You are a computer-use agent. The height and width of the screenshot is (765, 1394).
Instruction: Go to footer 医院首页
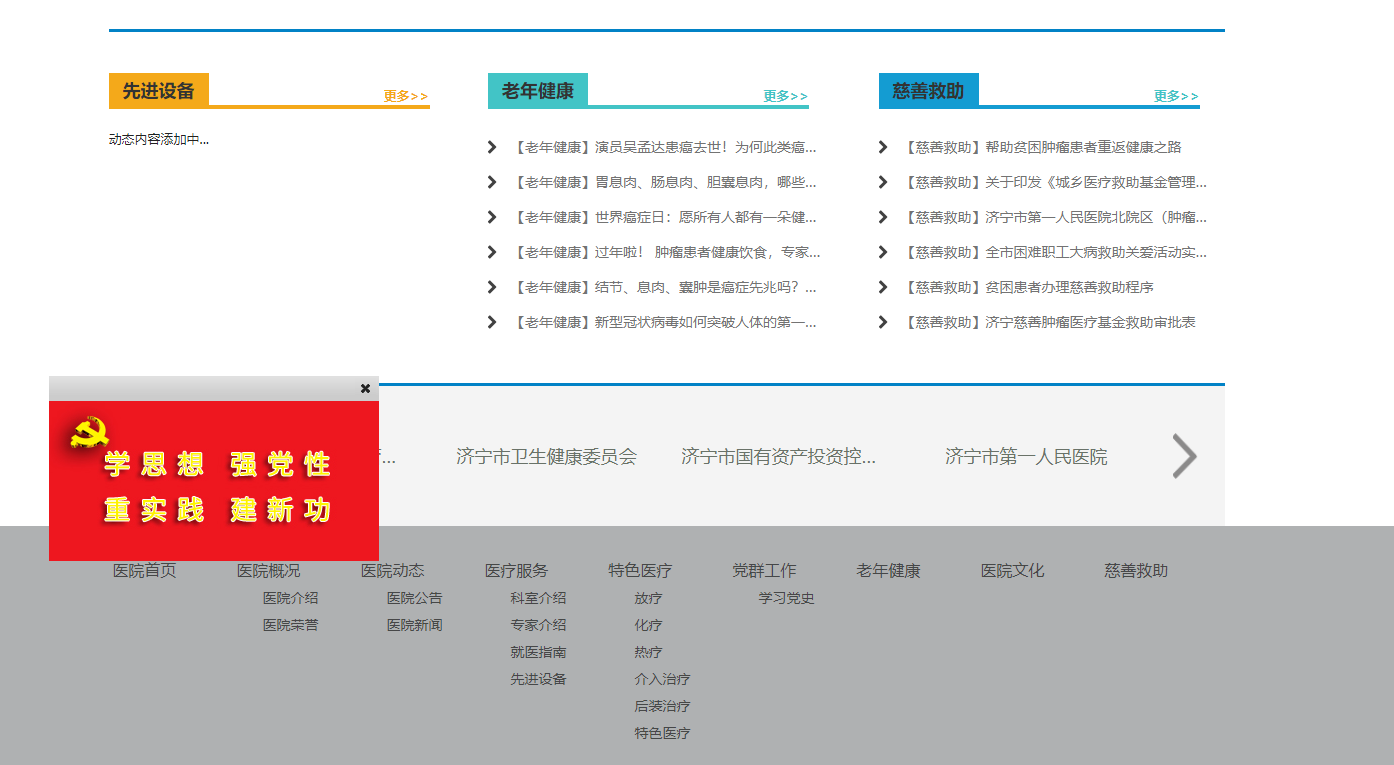coord(145,571)
